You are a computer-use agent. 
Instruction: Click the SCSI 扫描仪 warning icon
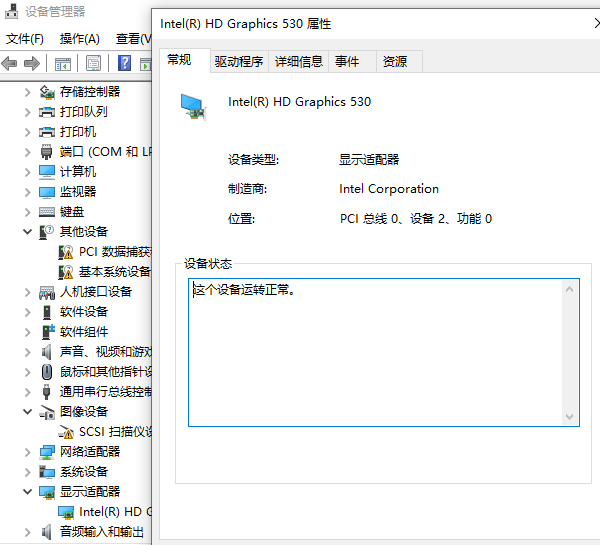click(66, 432)
